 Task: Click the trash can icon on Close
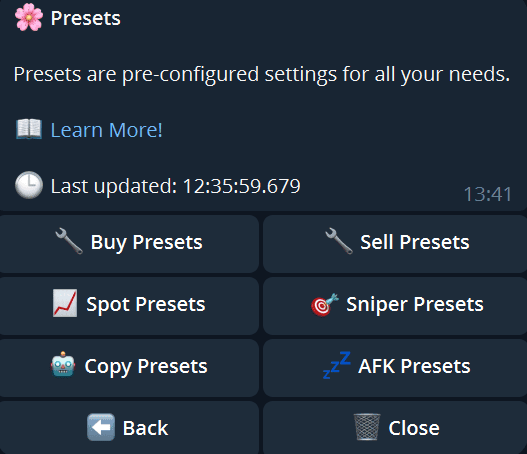367,427
